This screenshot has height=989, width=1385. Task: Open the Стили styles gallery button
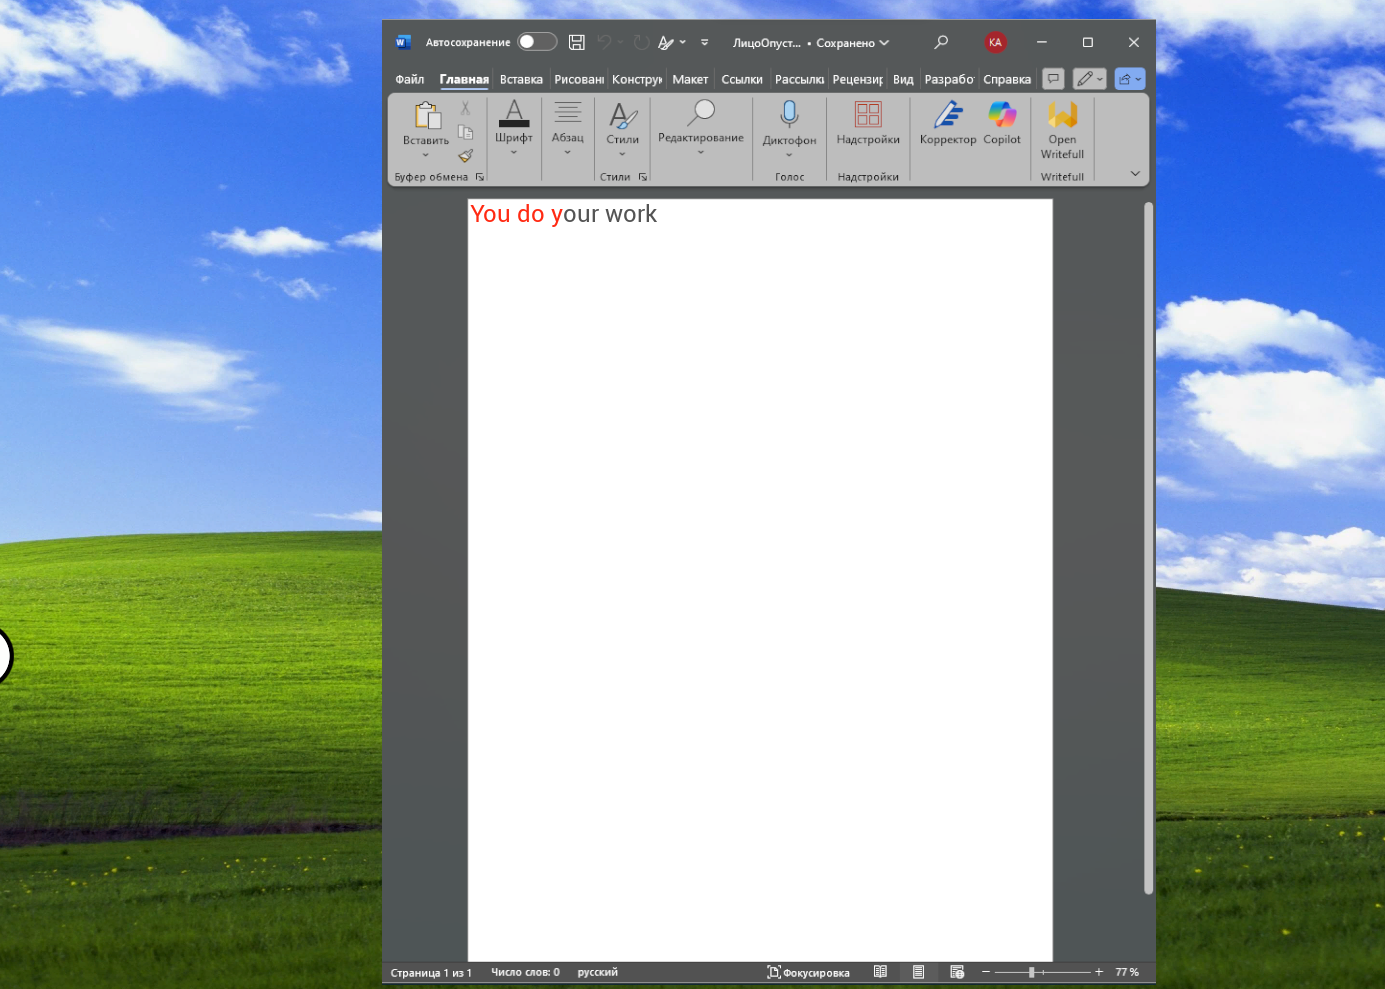click(x=622, y=129)
